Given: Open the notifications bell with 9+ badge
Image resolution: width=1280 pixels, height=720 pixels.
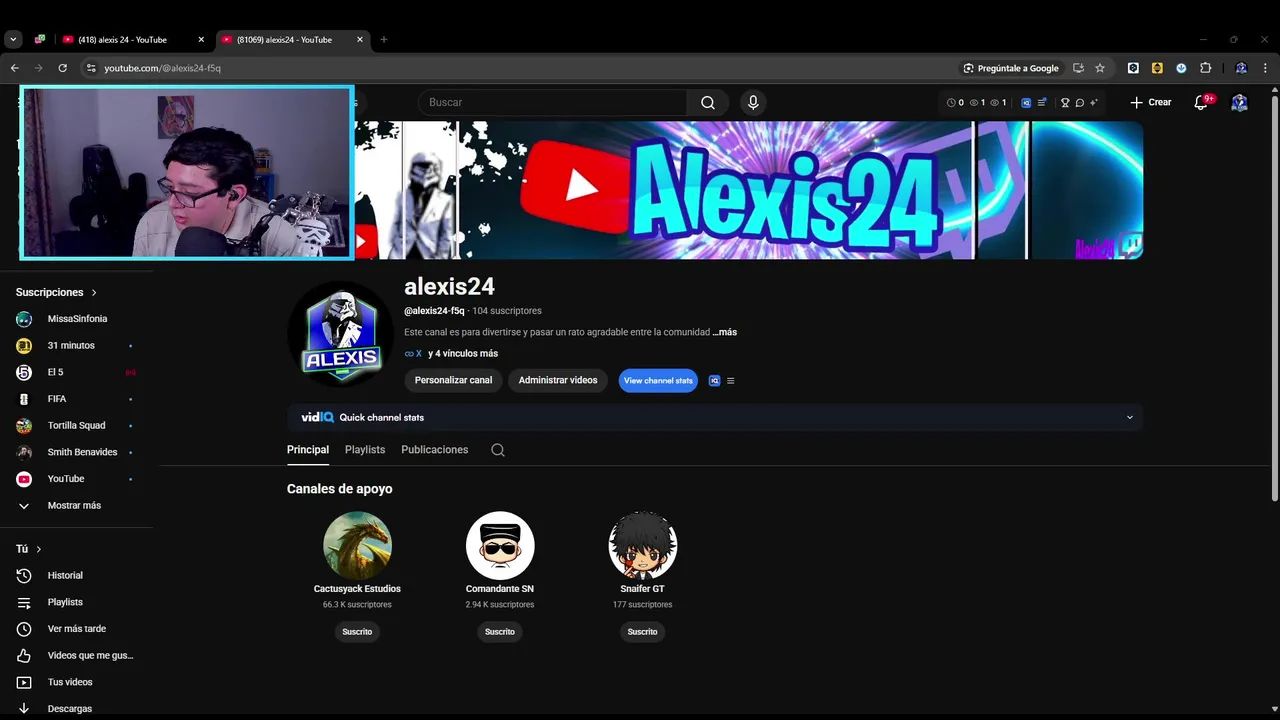Looking at the screenshot, I should [1202, 102].
